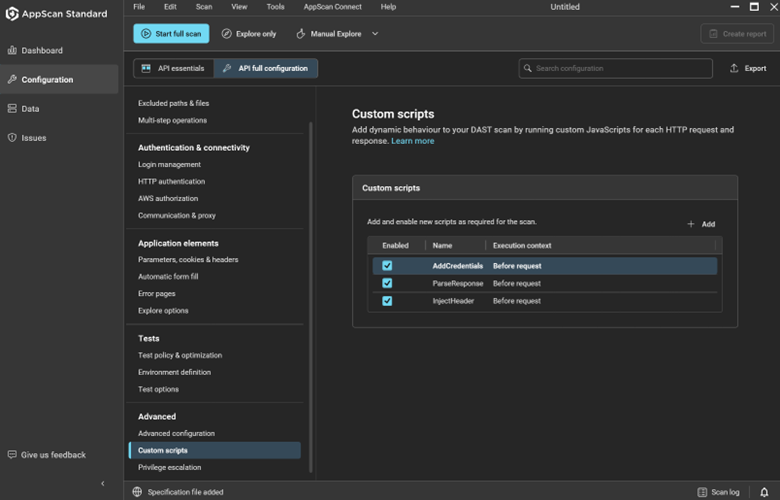Click the Manual Explore pointer icon
This screenshot has width=780, height=500.
click(x=300, y=34)
